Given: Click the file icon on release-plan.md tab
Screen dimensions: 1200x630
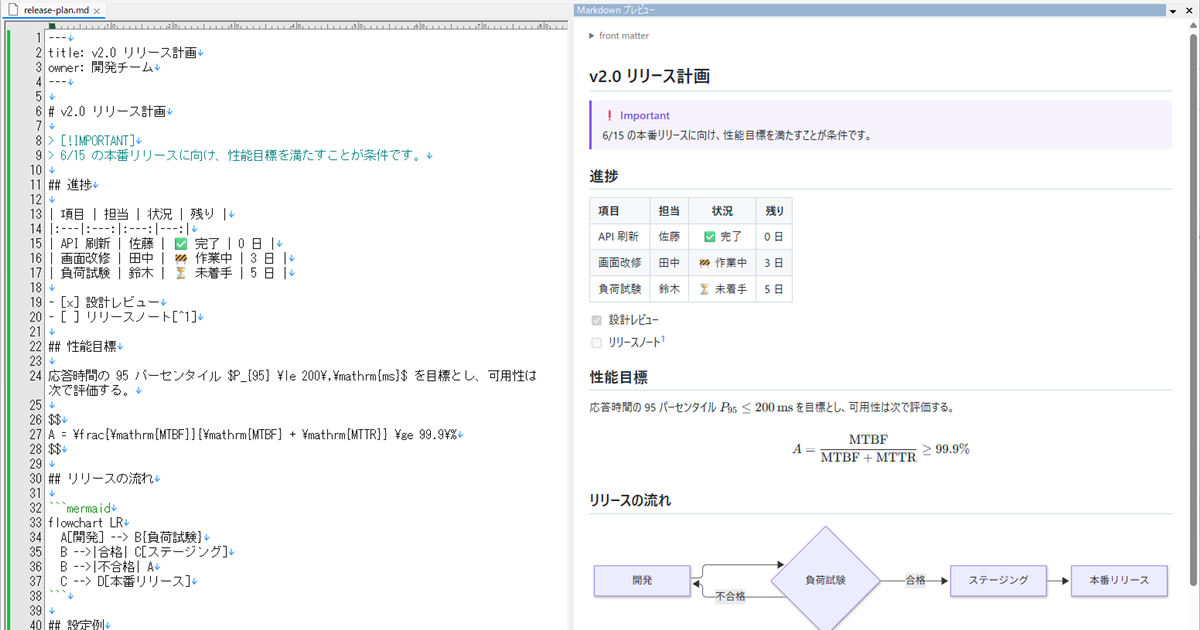Looking at the screenshot, I should point(14,10).
